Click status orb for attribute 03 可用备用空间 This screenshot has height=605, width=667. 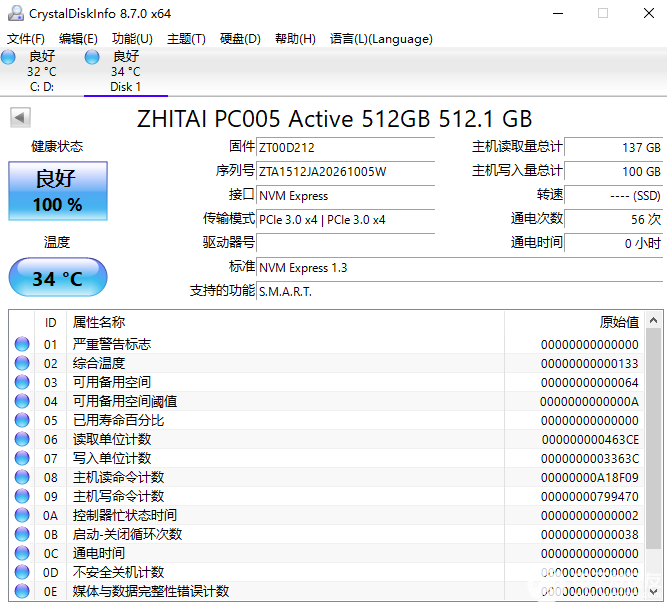point(22,382)
